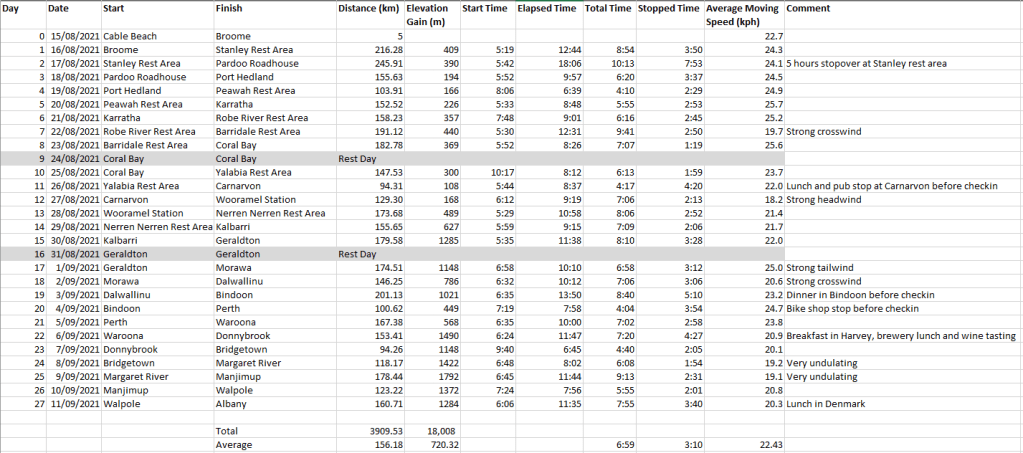
Task: Select the '5 hours stopover at Stanley rest area' comment
Action: [867, 63]
